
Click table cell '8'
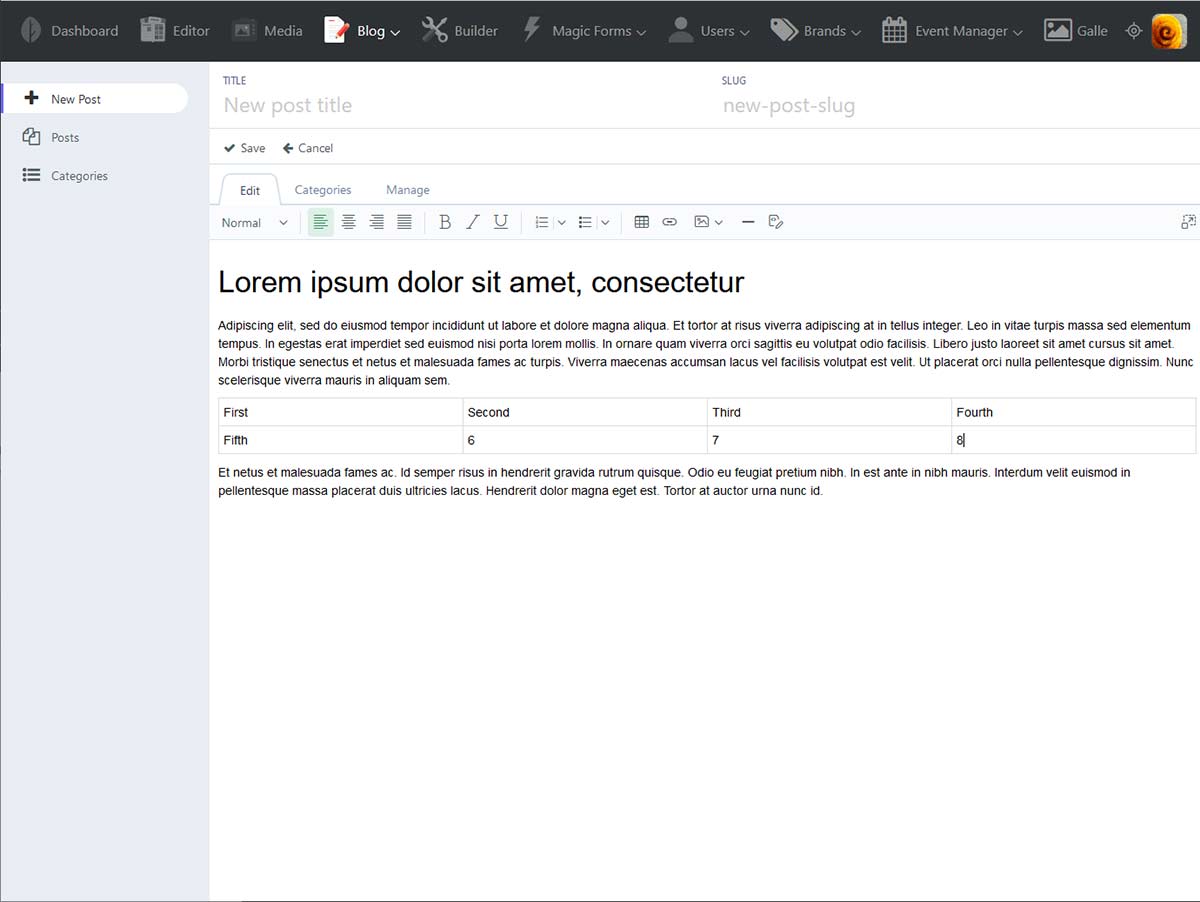(1073, 440)
